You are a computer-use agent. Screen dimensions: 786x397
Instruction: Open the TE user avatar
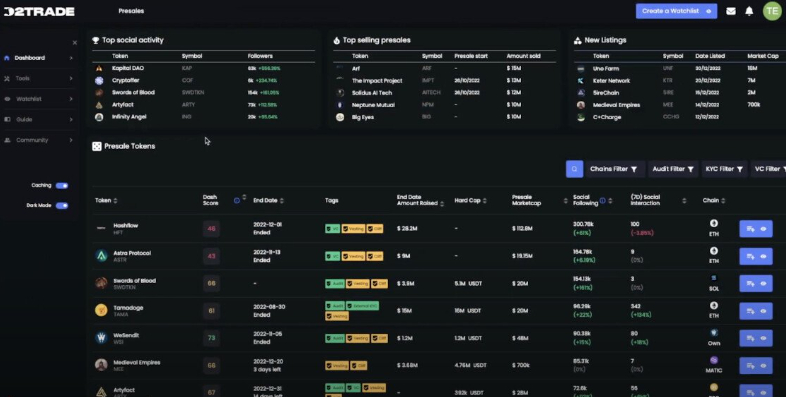(x=772, y=11)
